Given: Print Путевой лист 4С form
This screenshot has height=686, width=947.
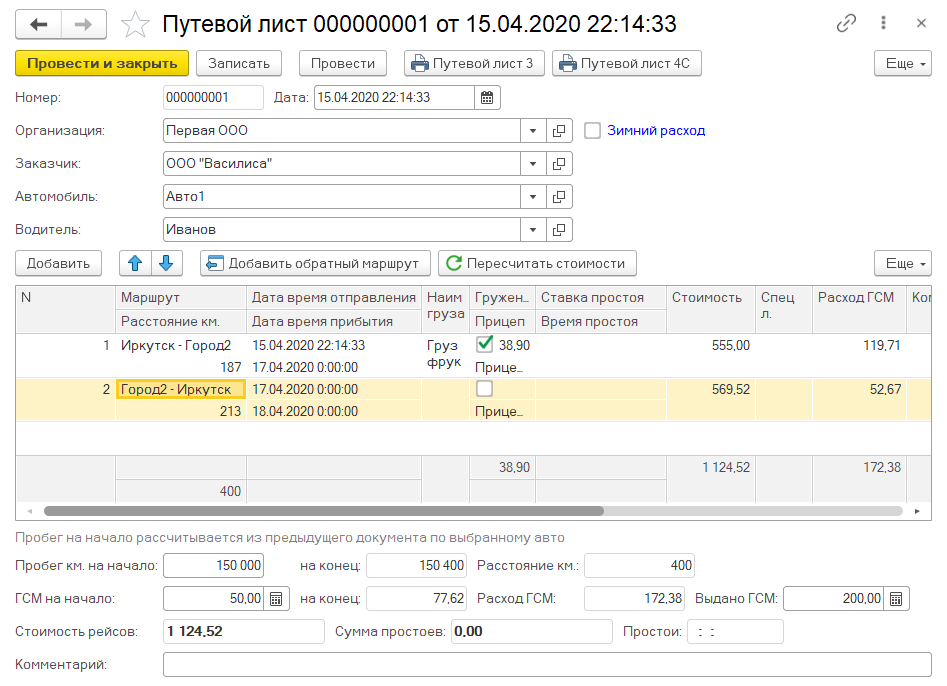Looking at the screenshot, I should (x=627, y=63).
